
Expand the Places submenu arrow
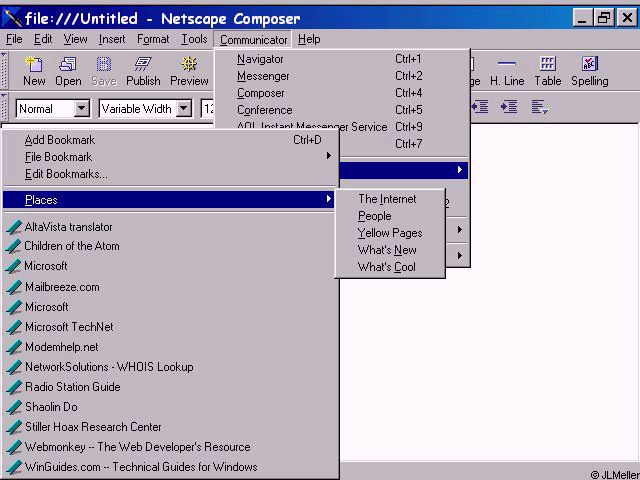coord(329,199)
